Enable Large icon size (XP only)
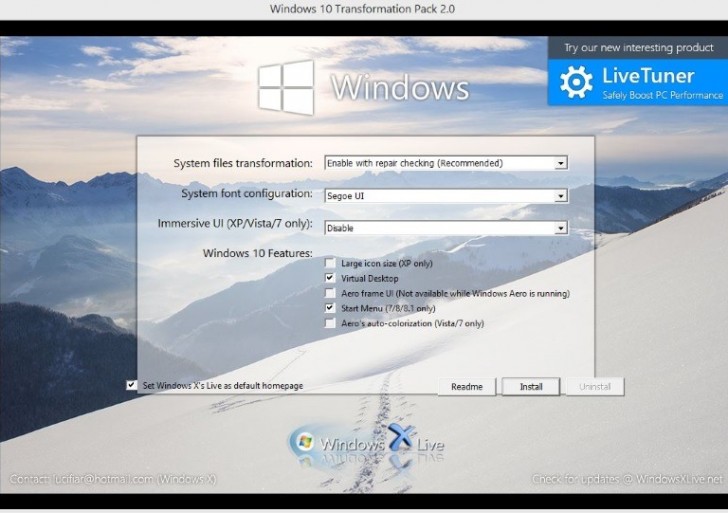The image size is (728, 513). (x=330, y=263)
